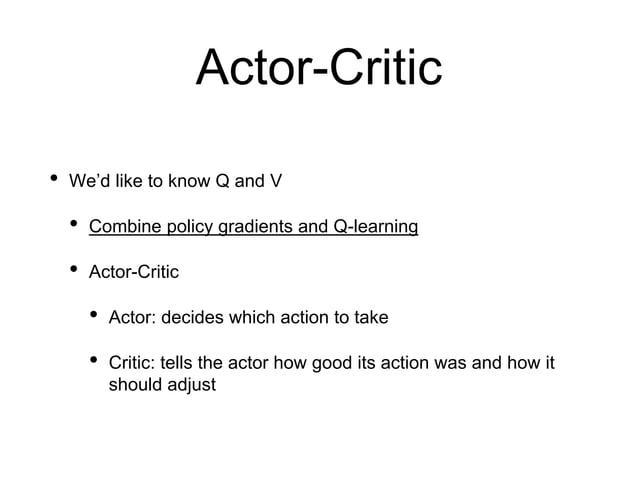The width and height of the screenshot is (638, 479).
Task: Click the bullet before the Actor-Critic sub-item
Action: tap(74, 269)
